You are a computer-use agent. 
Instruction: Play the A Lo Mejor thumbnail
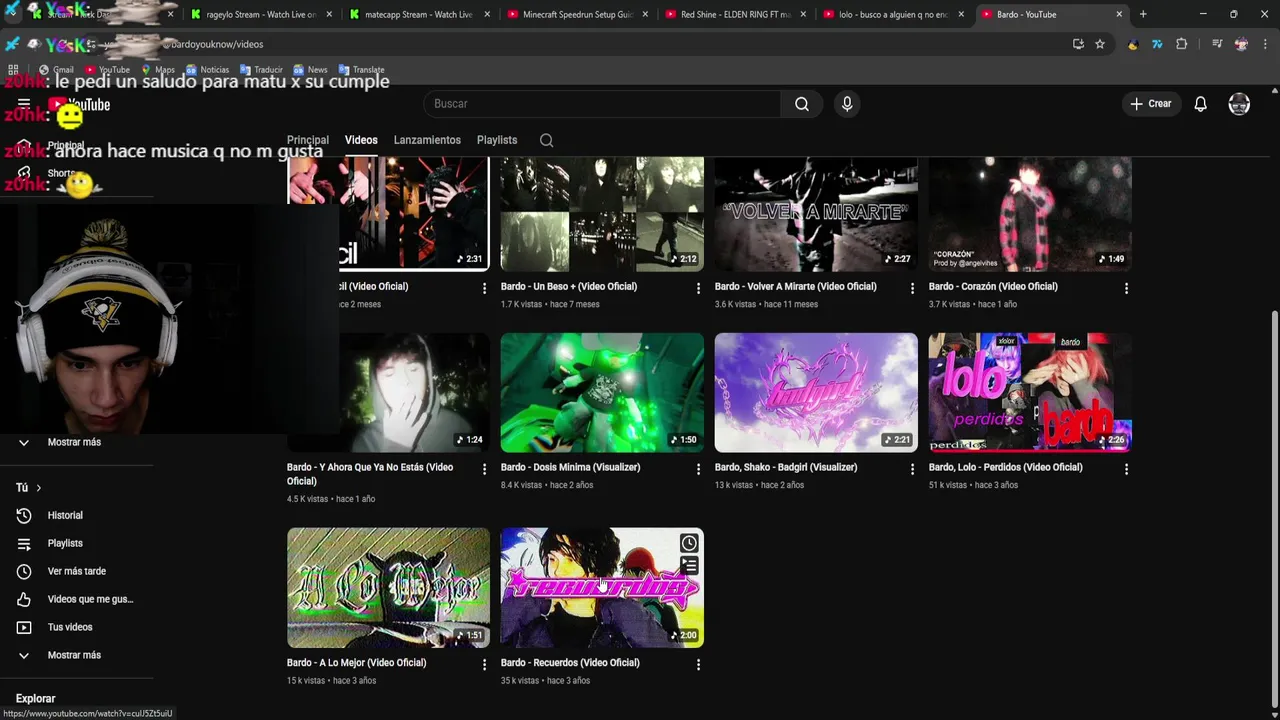(x=388, y=588)
